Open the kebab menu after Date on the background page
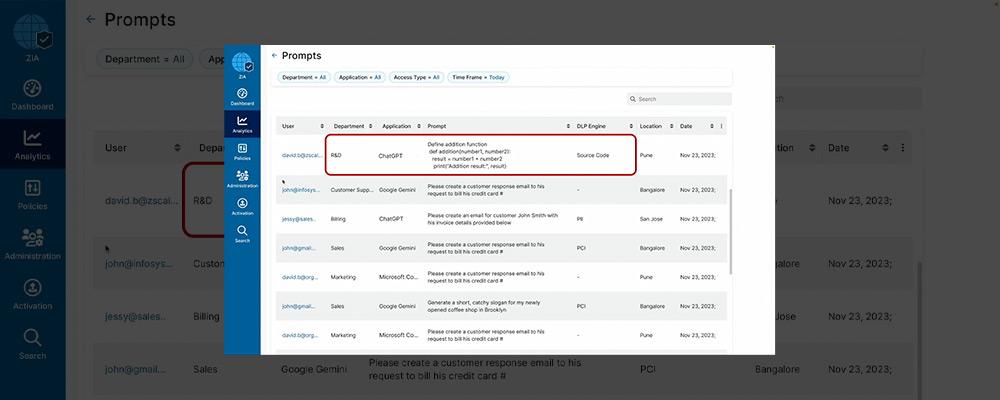Viewport: 1000px width, 400px height. click(902, 147)
